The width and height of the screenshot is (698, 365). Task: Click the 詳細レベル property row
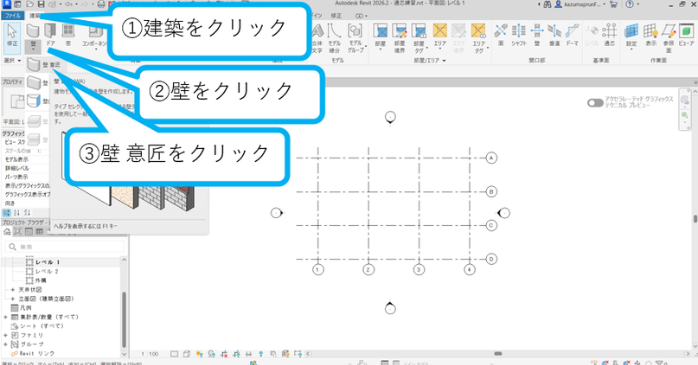pos(27,168)
